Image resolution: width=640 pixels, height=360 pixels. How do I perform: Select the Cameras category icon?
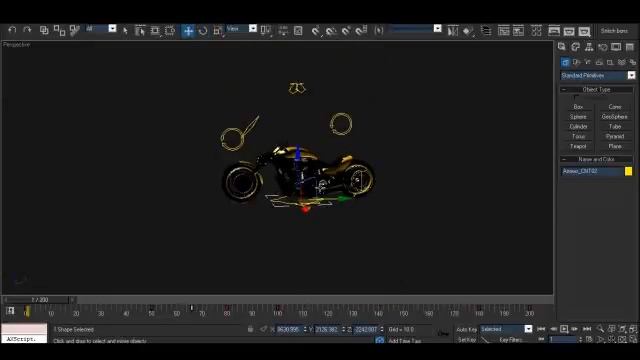point(599,62)
